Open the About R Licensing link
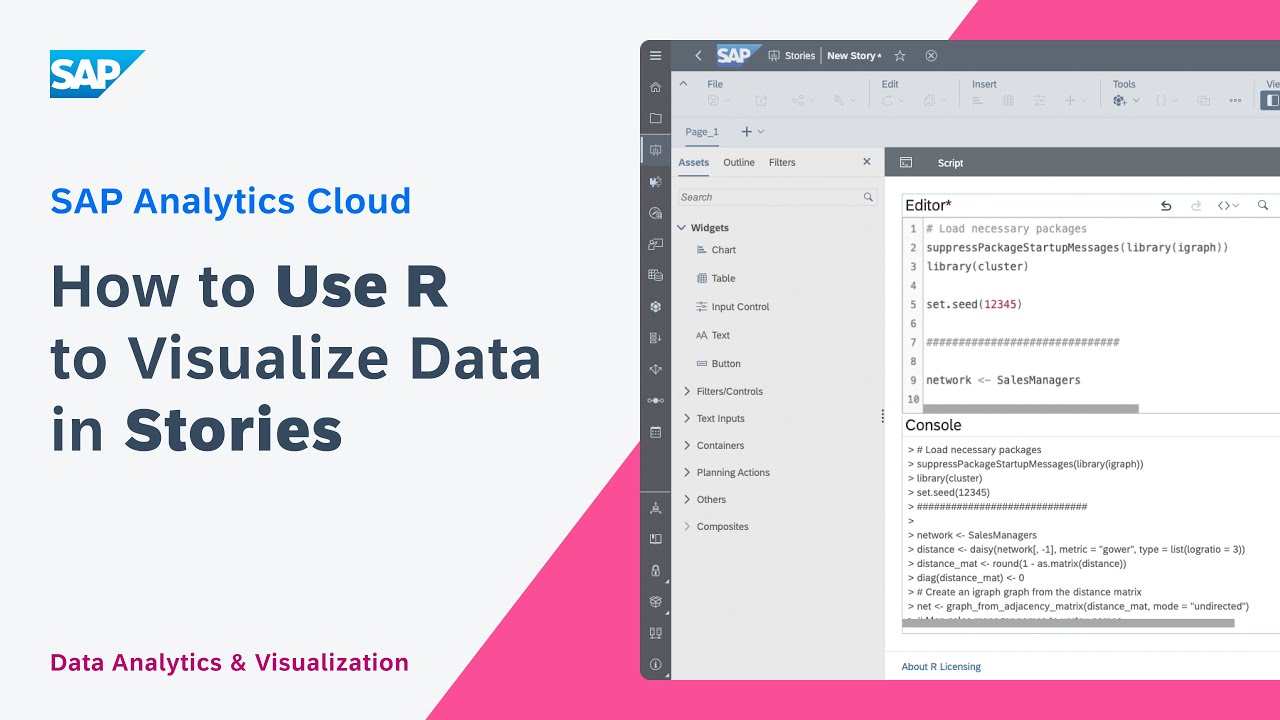1280x720 pixels. click(x=941, y=666)
